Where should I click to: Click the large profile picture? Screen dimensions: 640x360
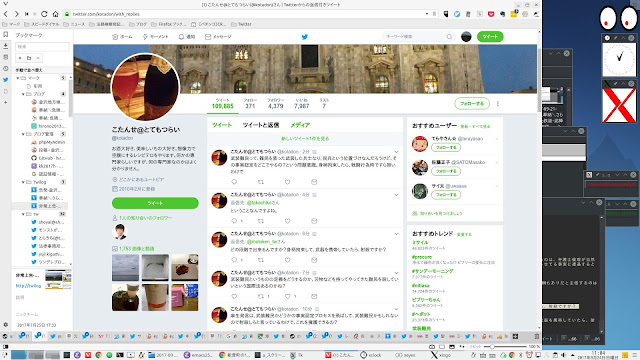point(145,87)
